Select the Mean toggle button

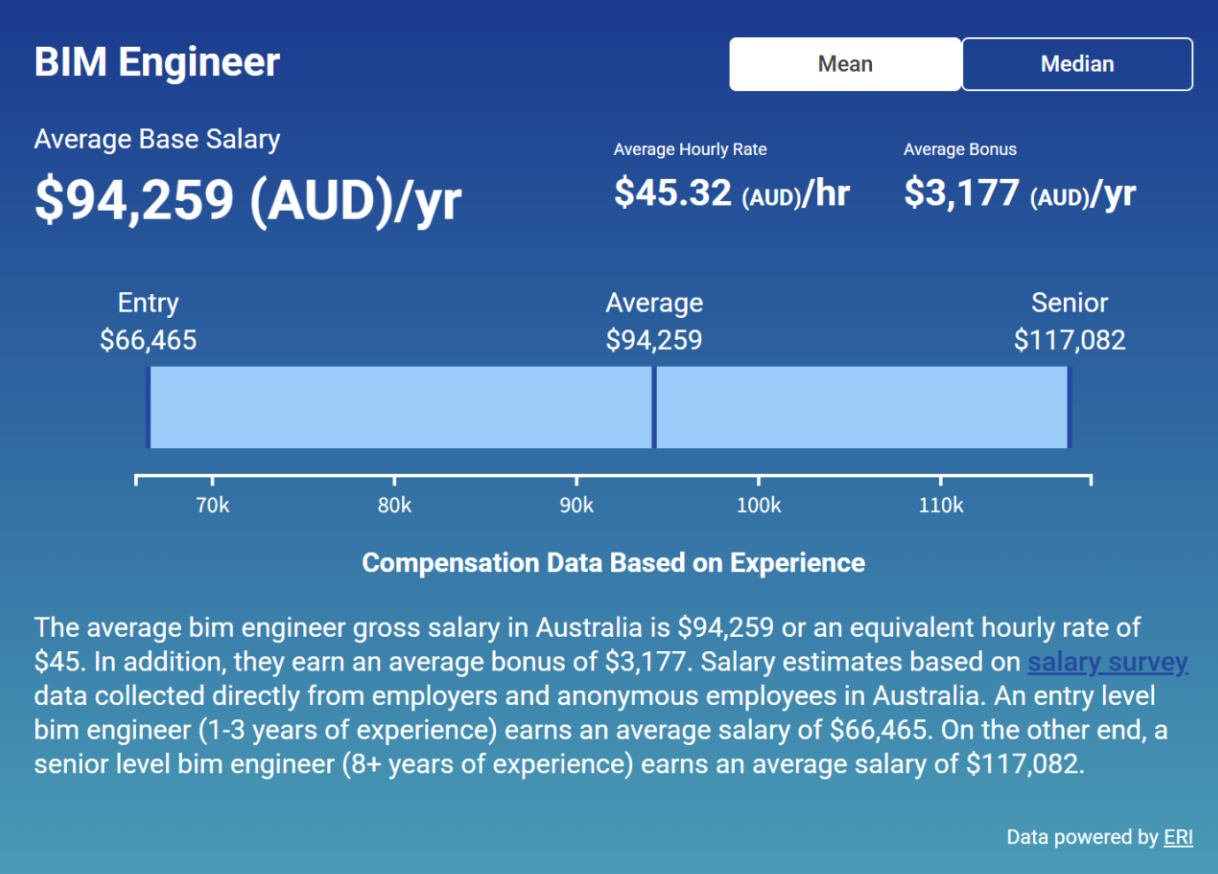pos(845,64)
